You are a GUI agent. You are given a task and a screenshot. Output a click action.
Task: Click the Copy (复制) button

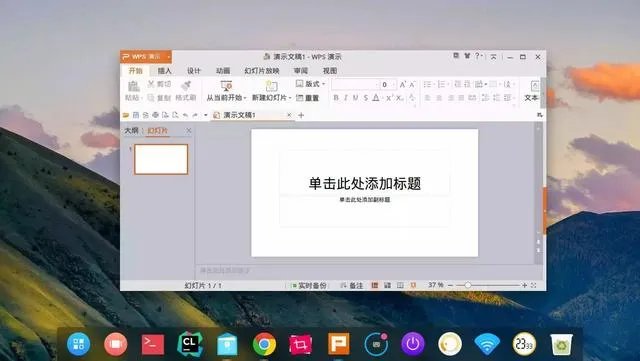(159, 98)
